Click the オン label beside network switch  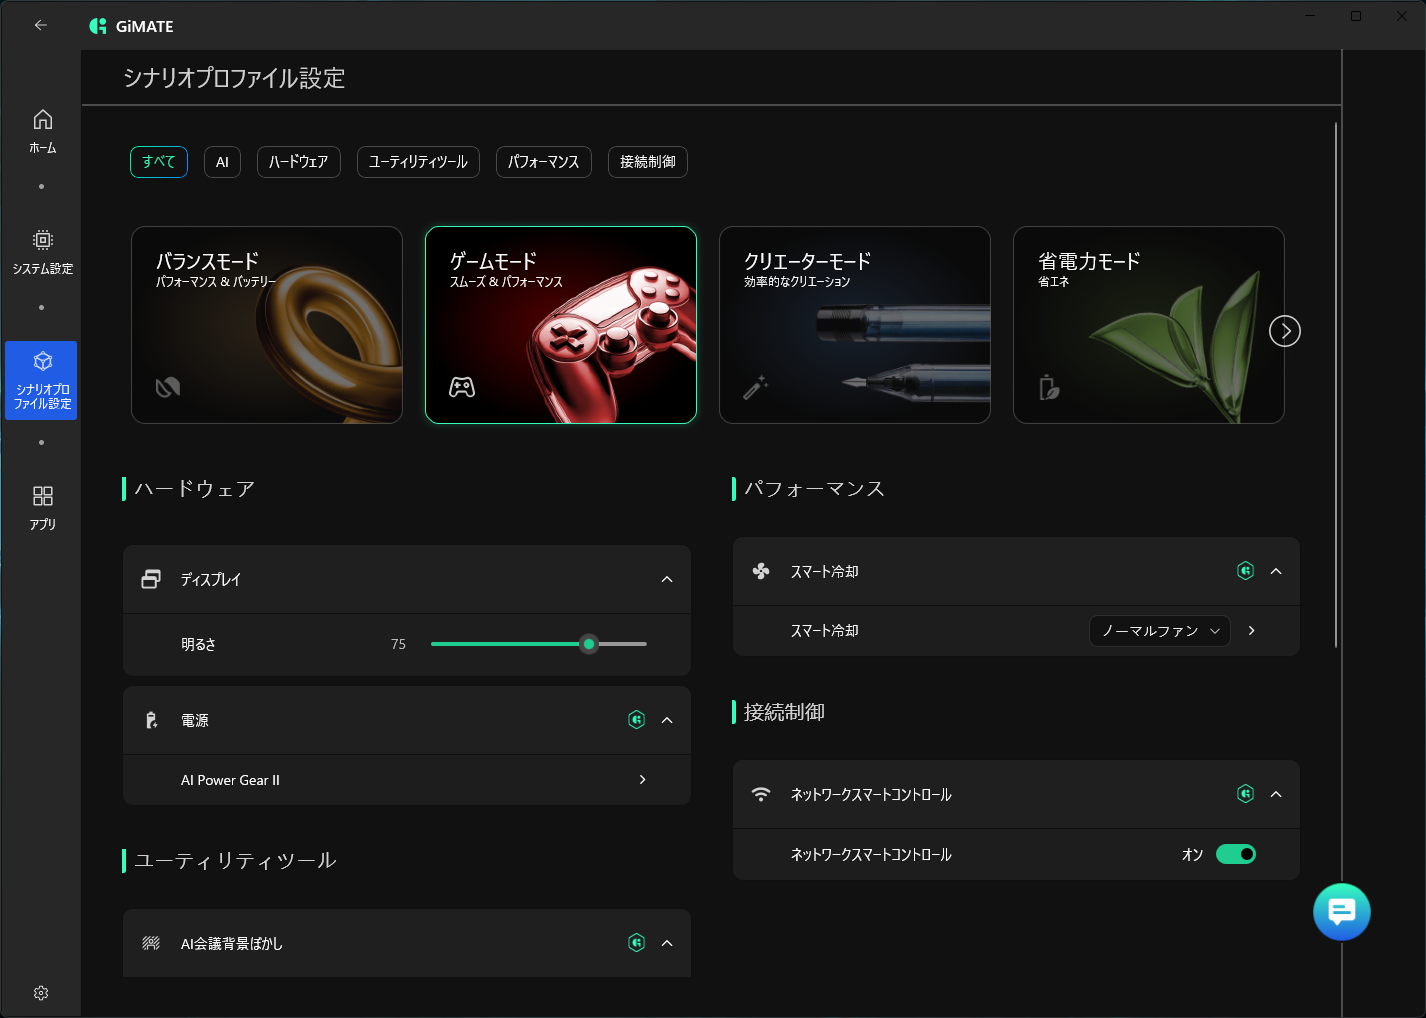pyautogui.click(x=1193, y=855)
